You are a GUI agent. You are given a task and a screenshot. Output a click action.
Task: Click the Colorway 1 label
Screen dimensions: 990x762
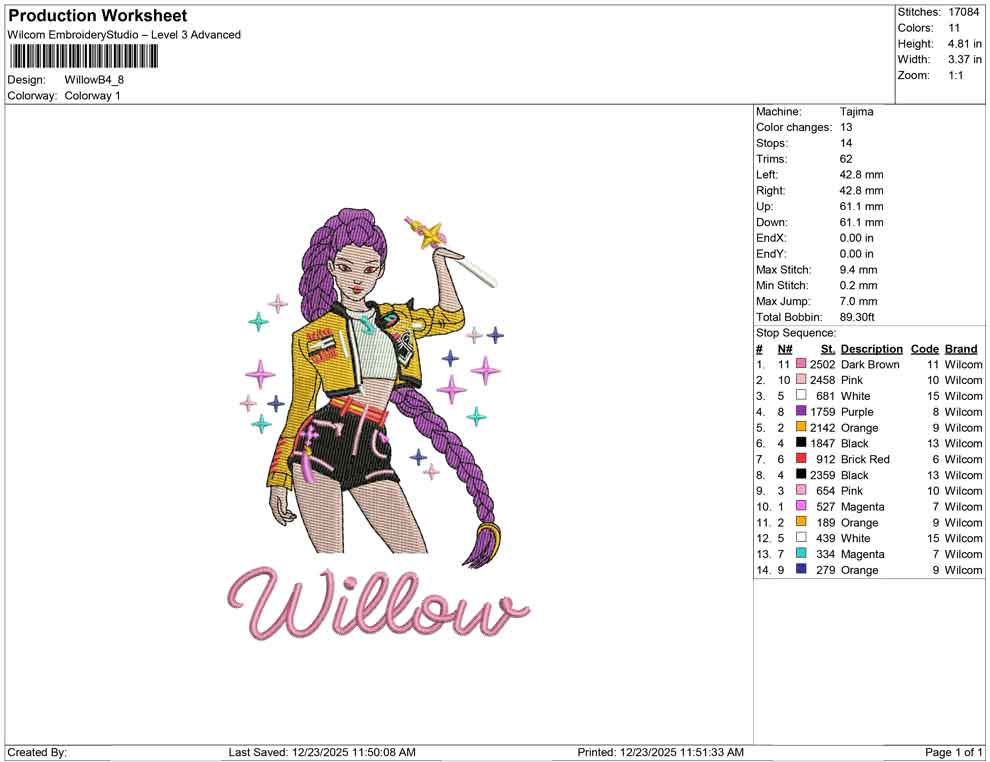click(92, 96)
